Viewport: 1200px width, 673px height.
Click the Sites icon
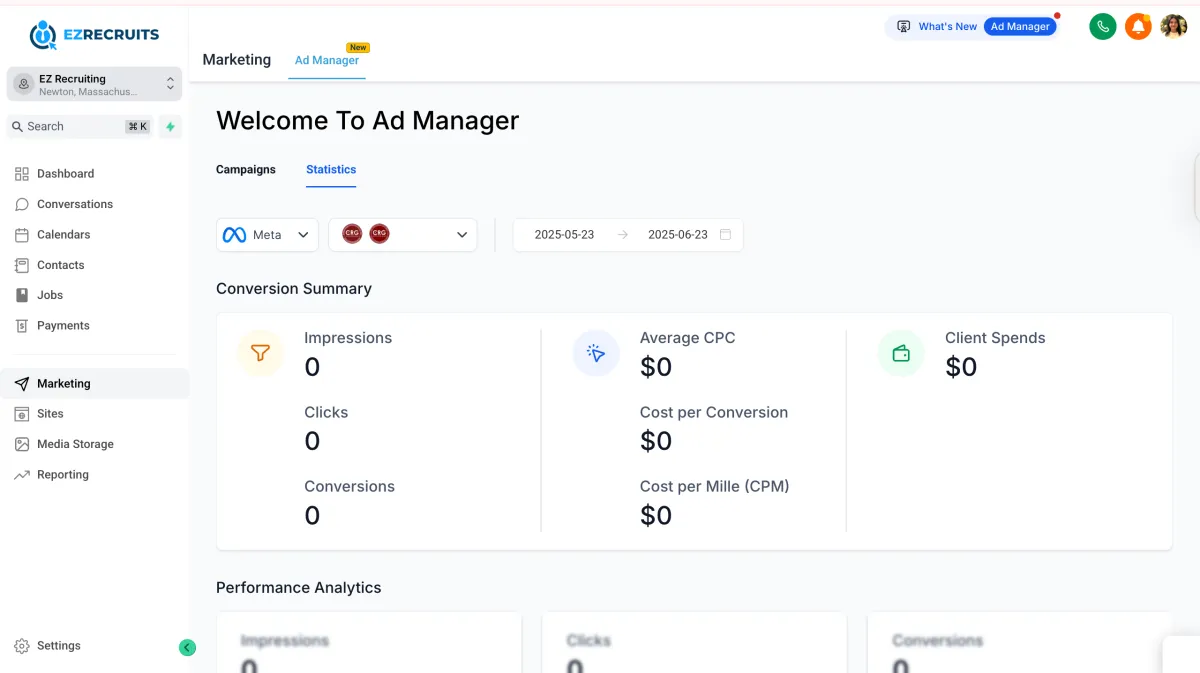click(22, 414)
